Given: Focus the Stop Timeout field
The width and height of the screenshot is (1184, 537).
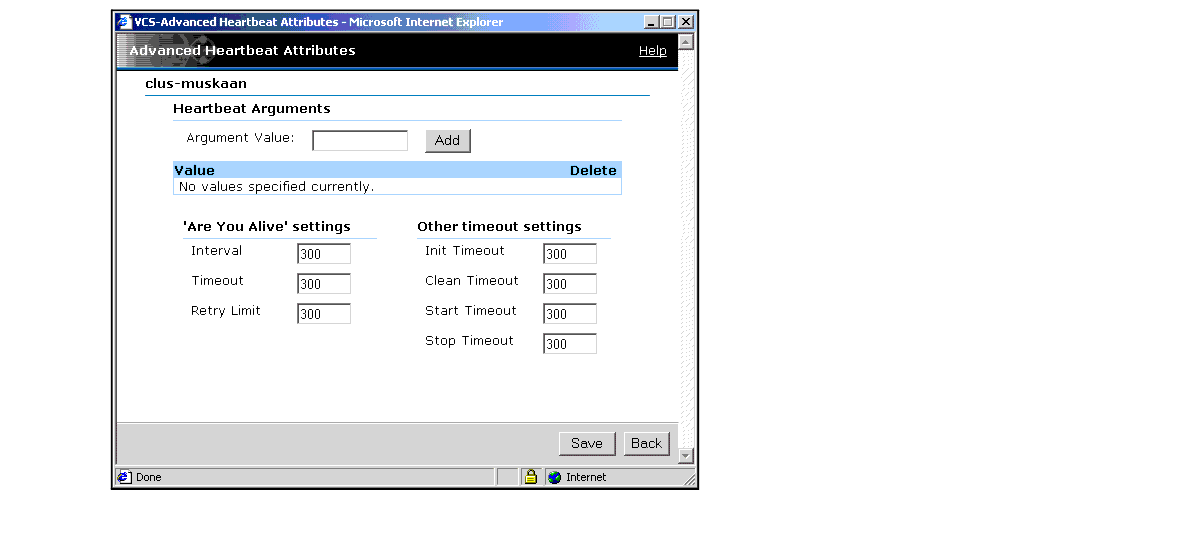Looking at the screenshot, I should (570, 344).
